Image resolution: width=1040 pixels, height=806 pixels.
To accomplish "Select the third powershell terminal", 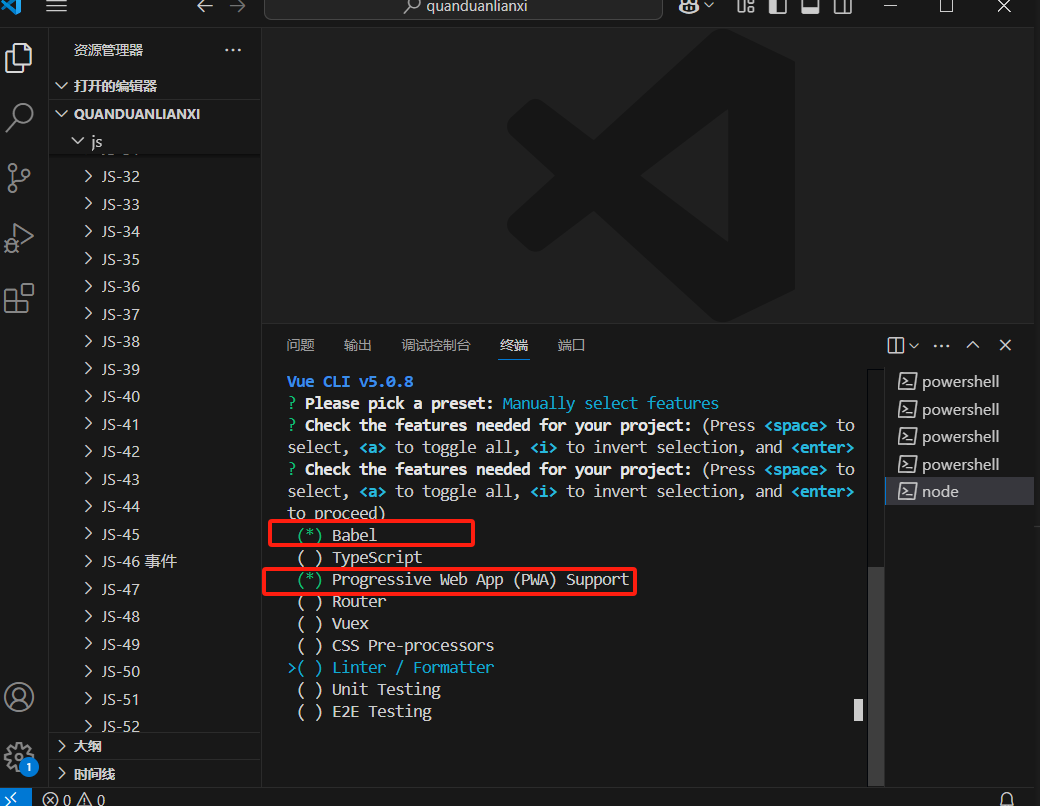I will (x=959, y=437).
